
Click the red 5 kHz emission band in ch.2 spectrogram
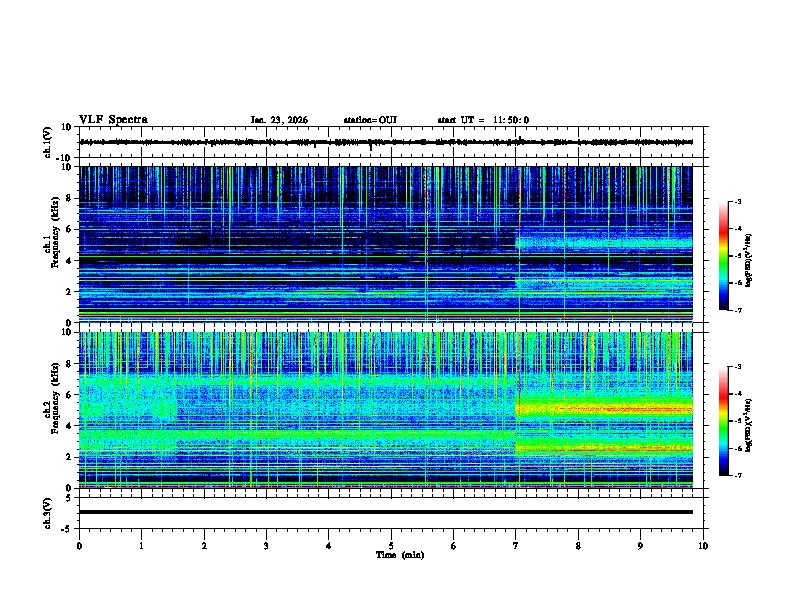604,409
